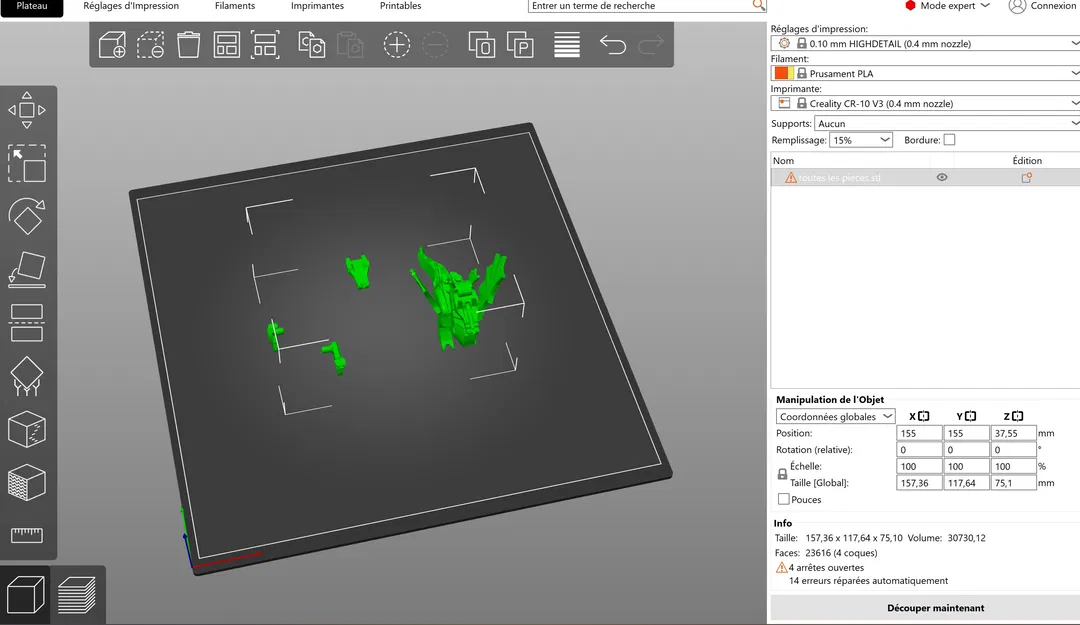Image resolution: width=1080 pixels, height=625 pixels.
Task: Select the Rotate tool in left sidebar
Action: [27, 216]
